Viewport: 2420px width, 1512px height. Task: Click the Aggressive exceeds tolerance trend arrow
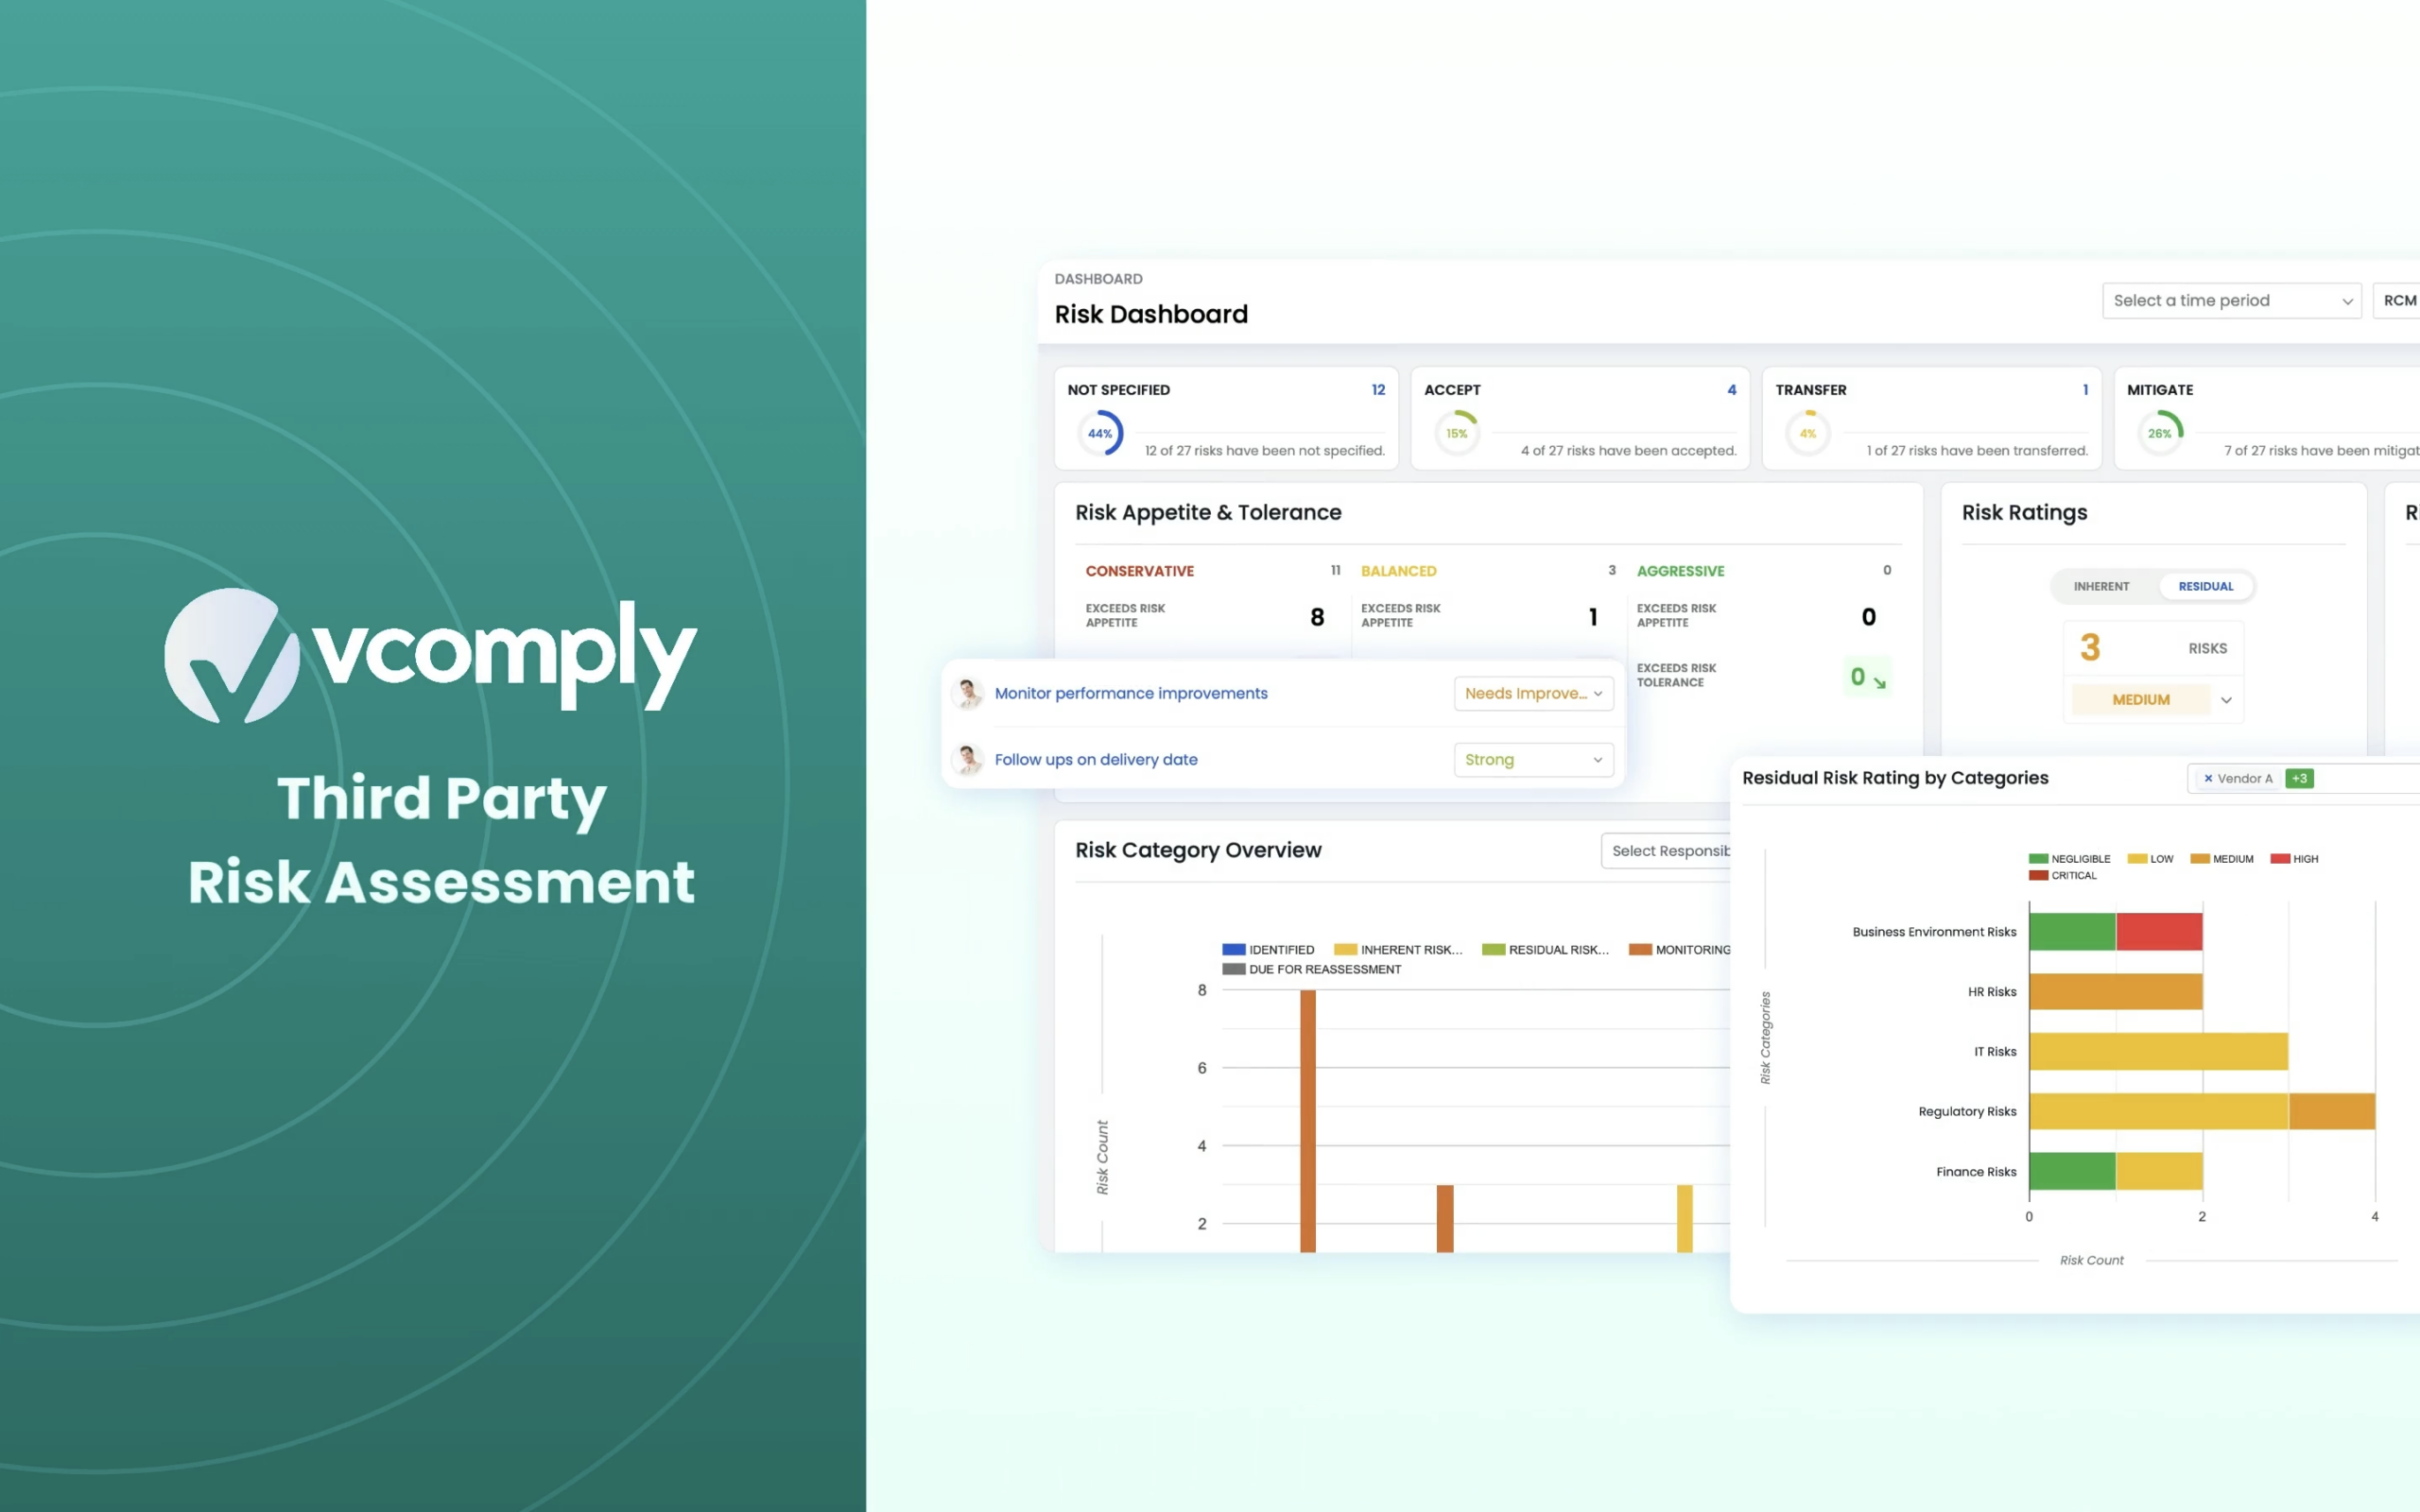(x=1880, y=683)
